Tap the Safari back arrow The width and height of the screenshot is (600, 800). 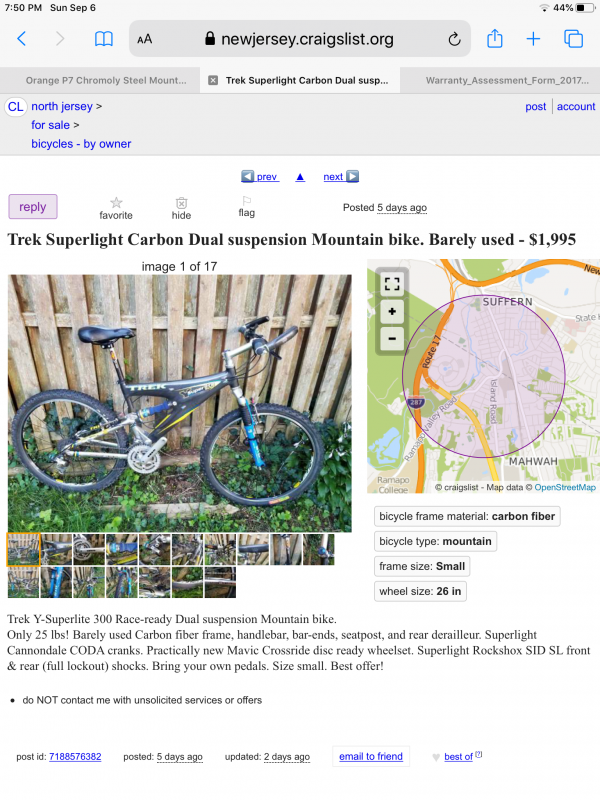pyautogui.click(x=22, y=39)
